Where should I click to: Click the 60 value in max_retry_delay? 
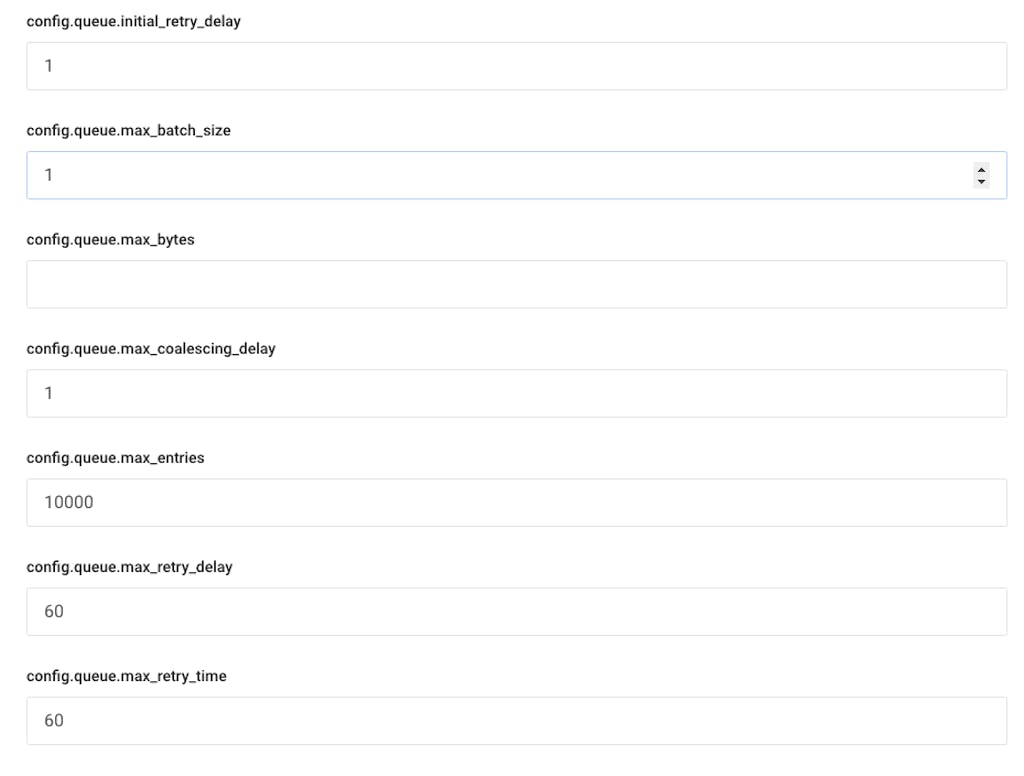(54, 611)
